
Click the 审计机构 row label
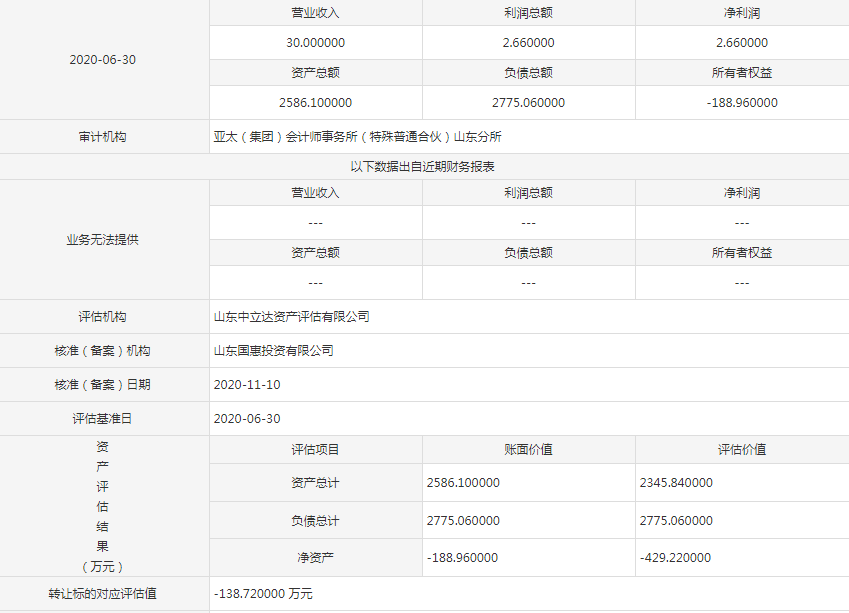[103, 137]
